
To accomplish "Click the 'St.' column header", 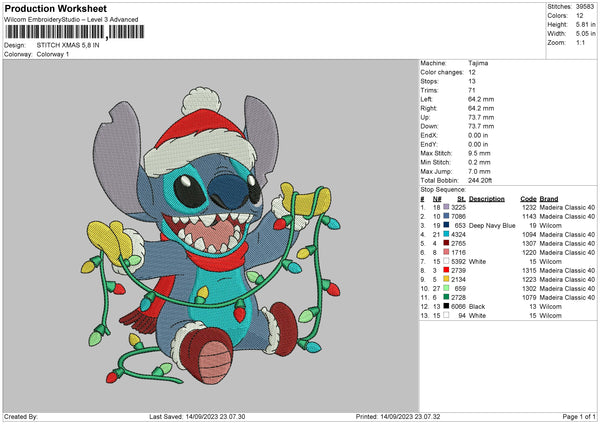I will (x=461, y=199).
